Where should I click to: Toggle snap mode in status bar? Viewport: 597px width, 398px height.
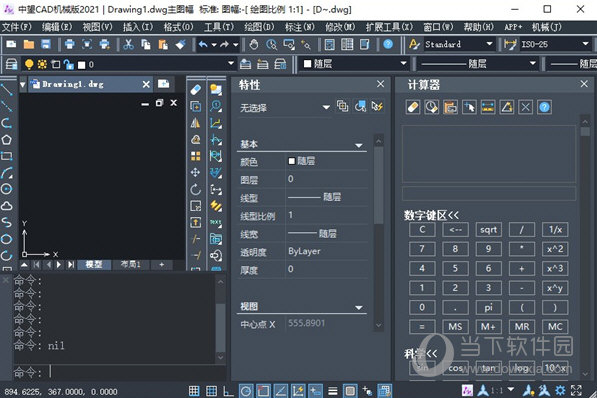click(x=194, y=391)
